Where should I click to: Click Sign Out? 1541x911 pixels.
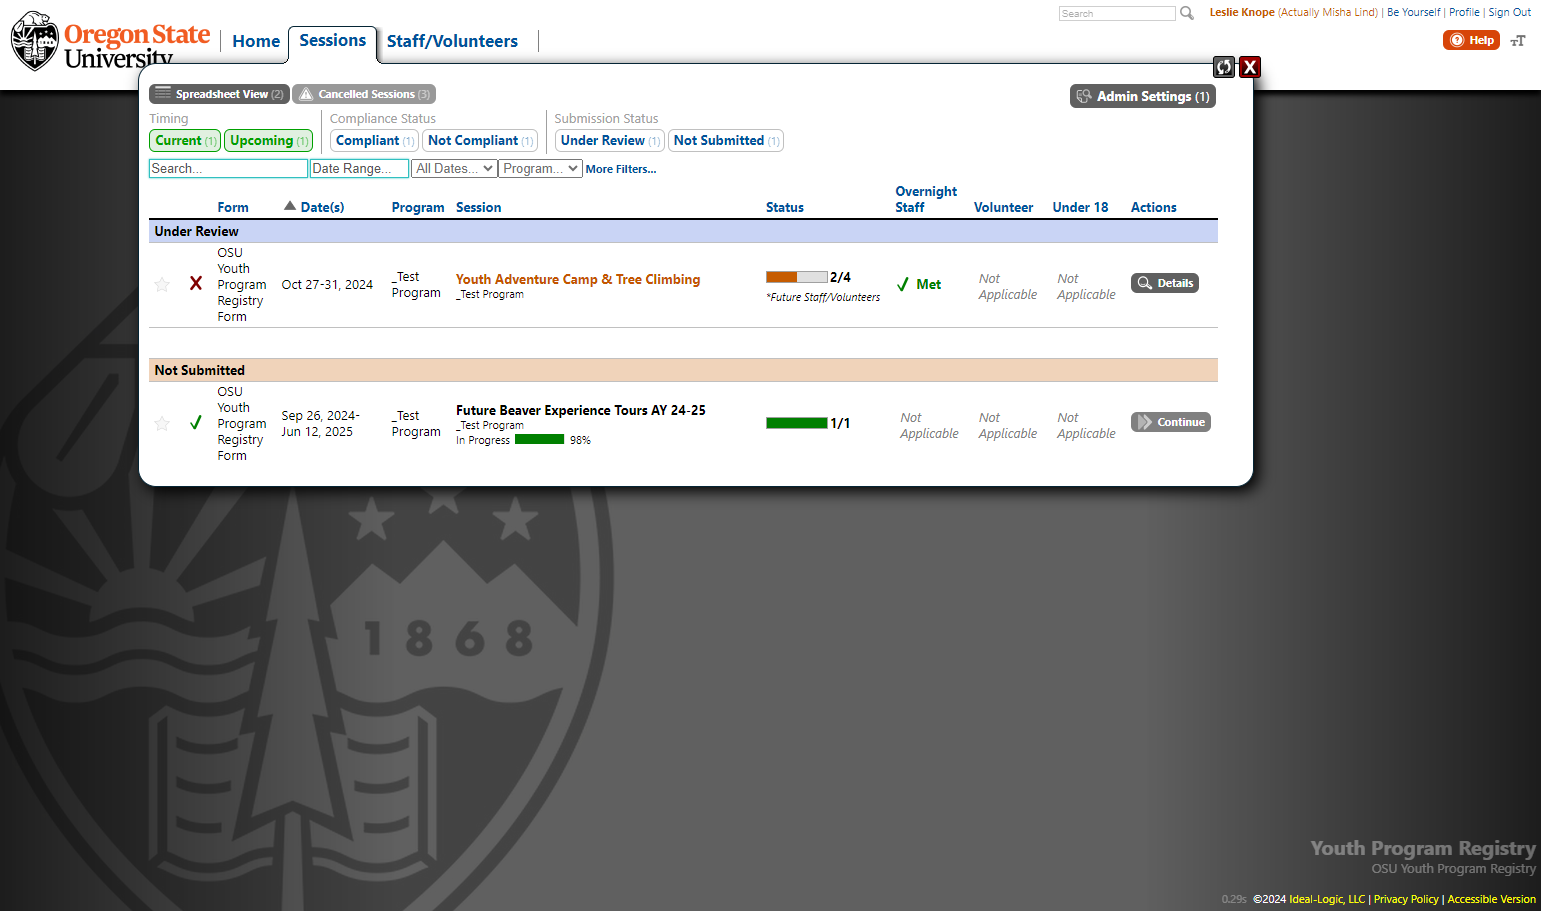tap(1510, 12)
